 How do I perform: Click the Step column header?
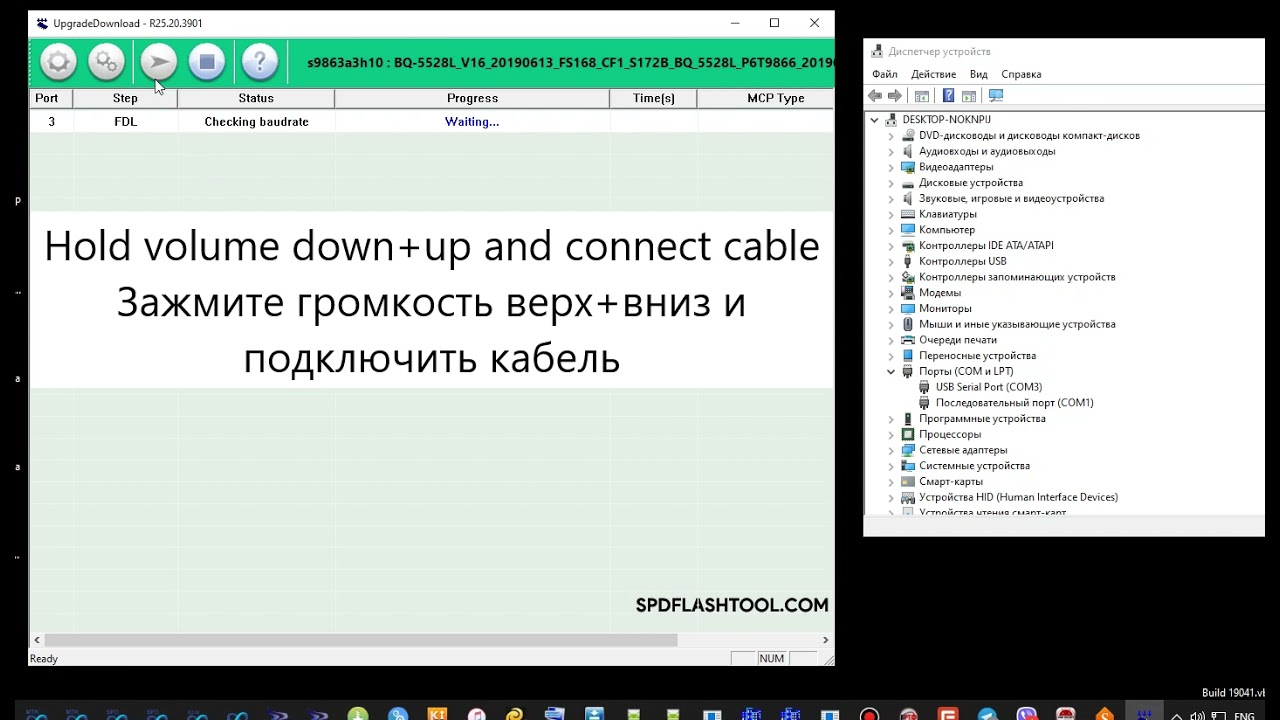[x=125, y=98]
